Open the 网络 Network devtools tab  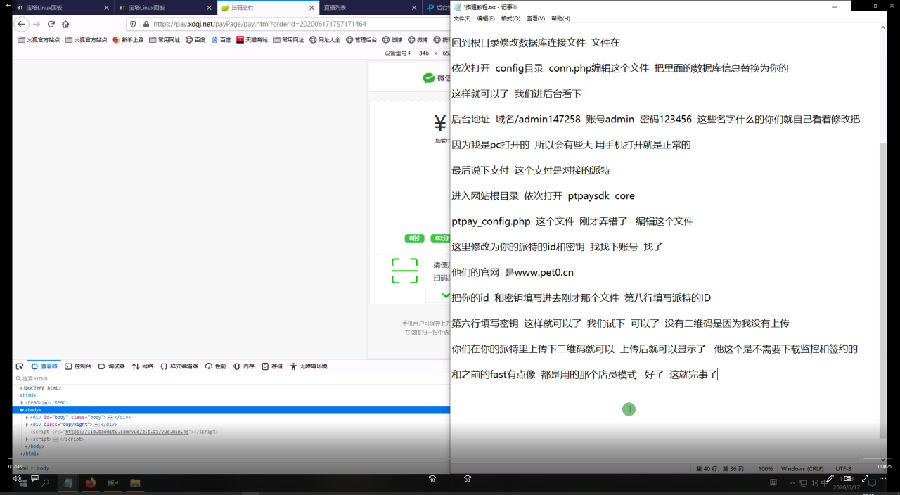(143, 366)
